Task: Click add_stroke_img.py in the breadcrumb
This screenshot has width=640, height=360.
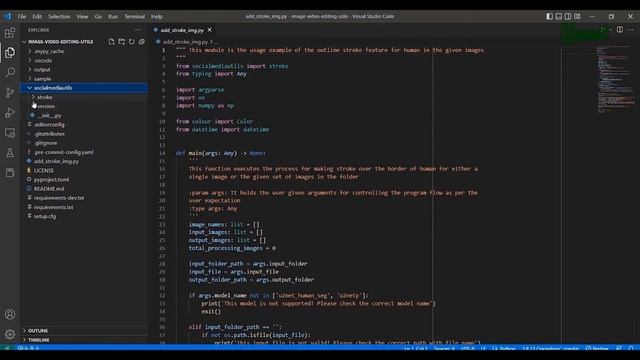Action: [185, 42]
